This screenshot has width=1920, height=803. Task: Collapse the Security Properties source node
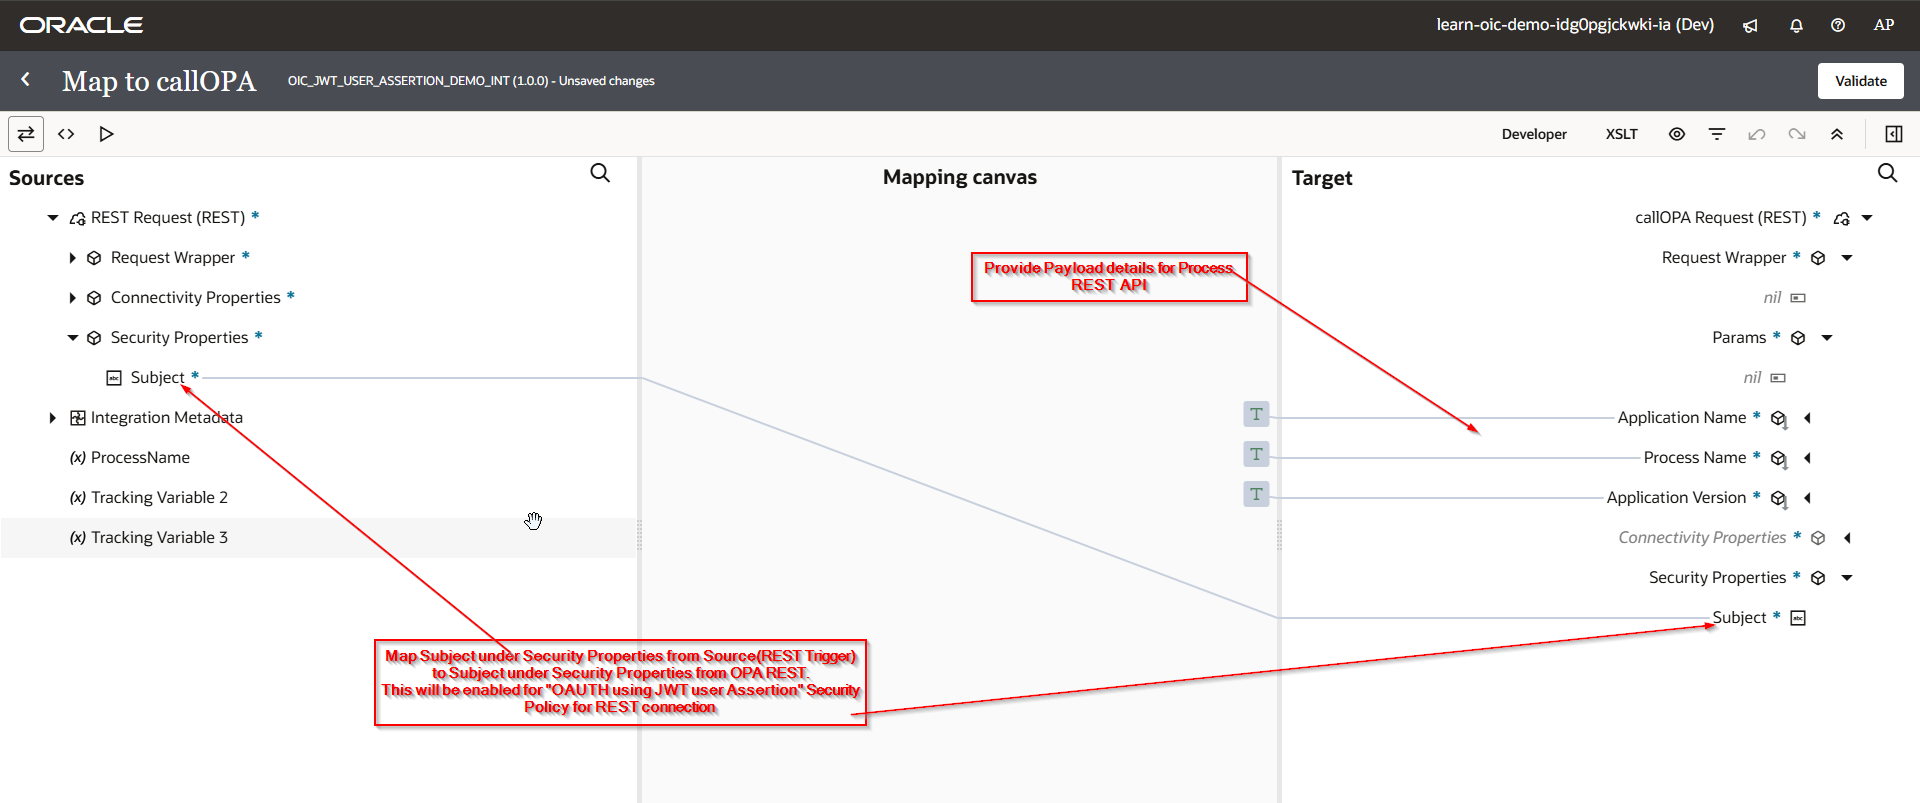[x=72, y=338]
